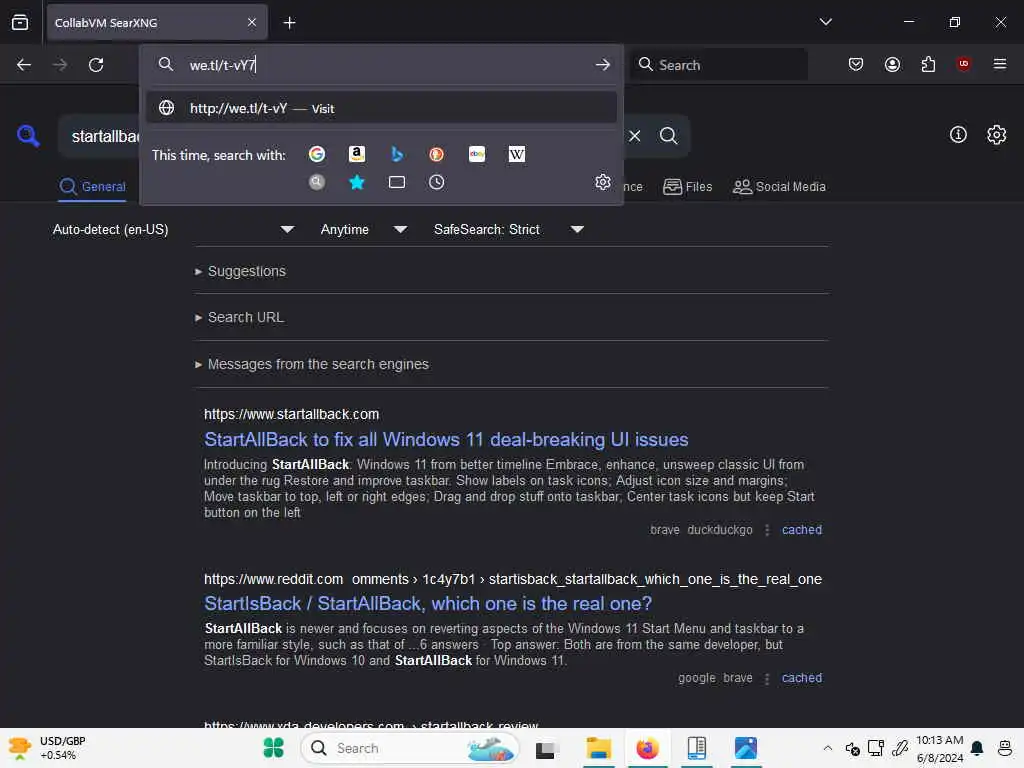Open the Anytime time range dropdown
Screen dimensions: 1024x768
(363, 229)
